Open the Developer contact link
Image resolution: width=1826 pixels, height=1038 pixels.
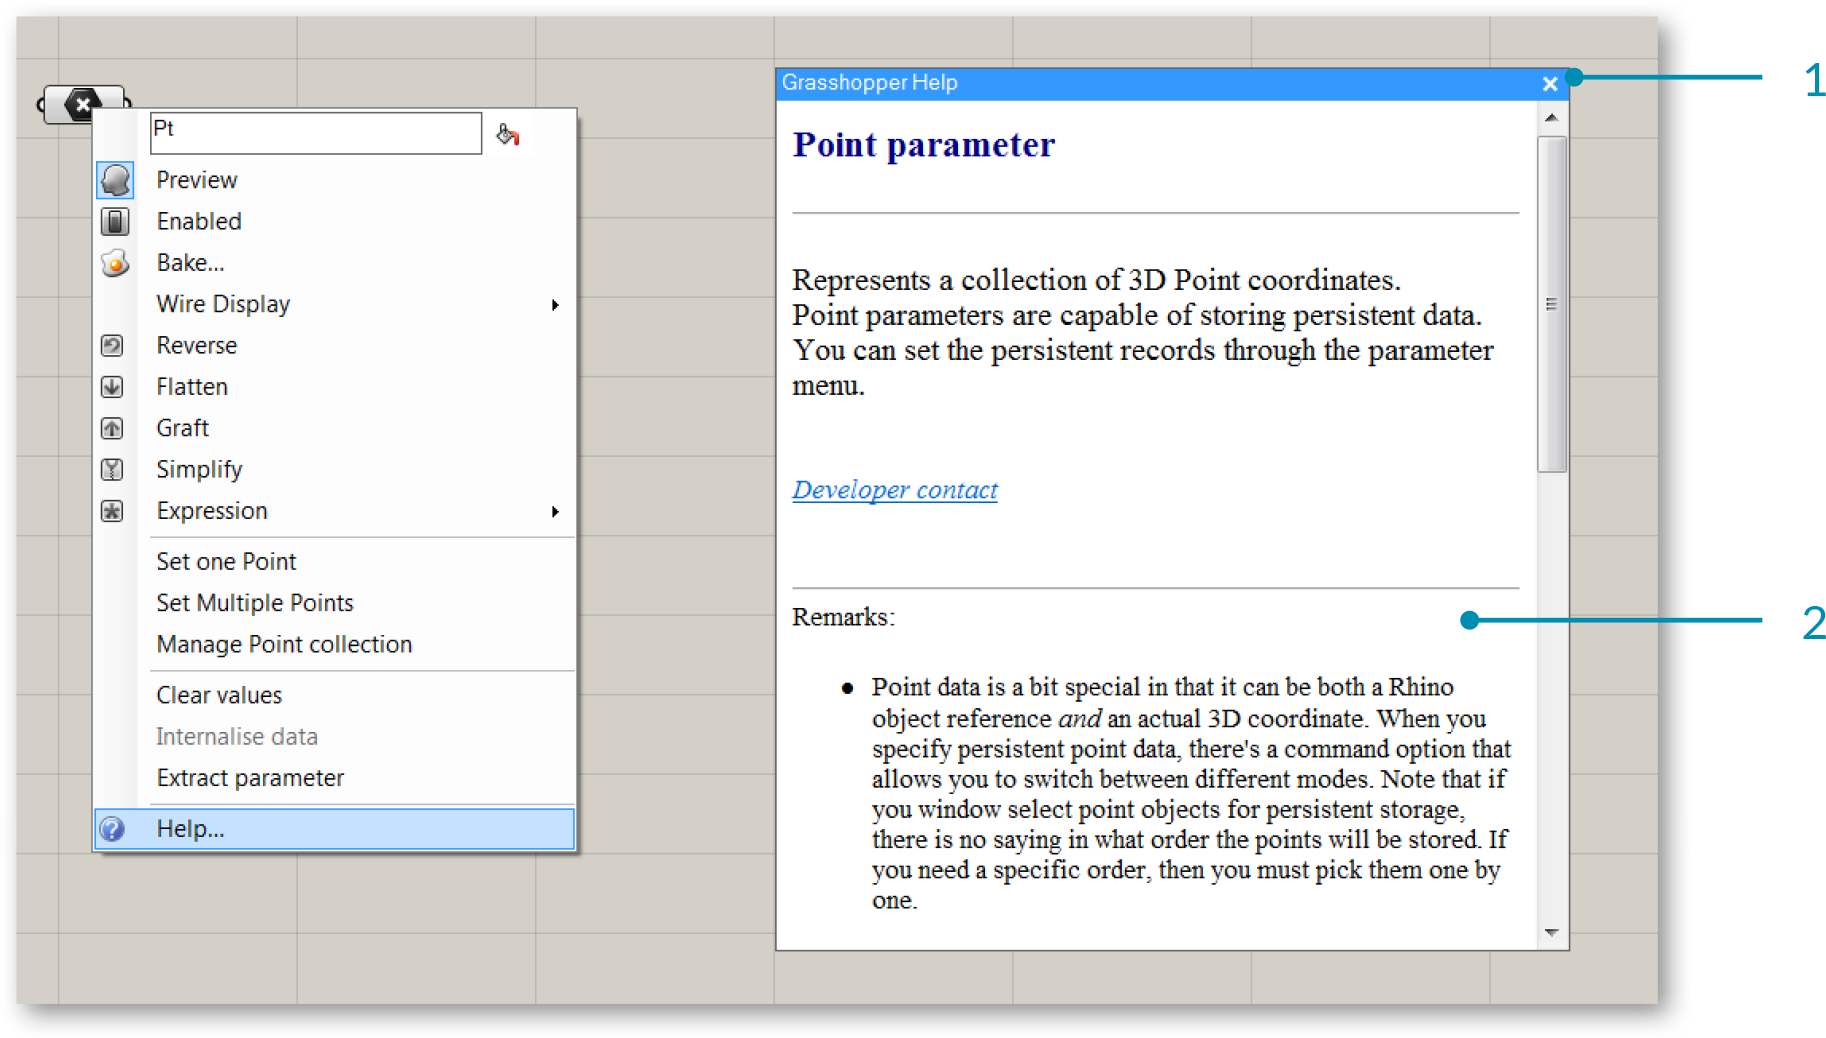click(x=895, y=490)
